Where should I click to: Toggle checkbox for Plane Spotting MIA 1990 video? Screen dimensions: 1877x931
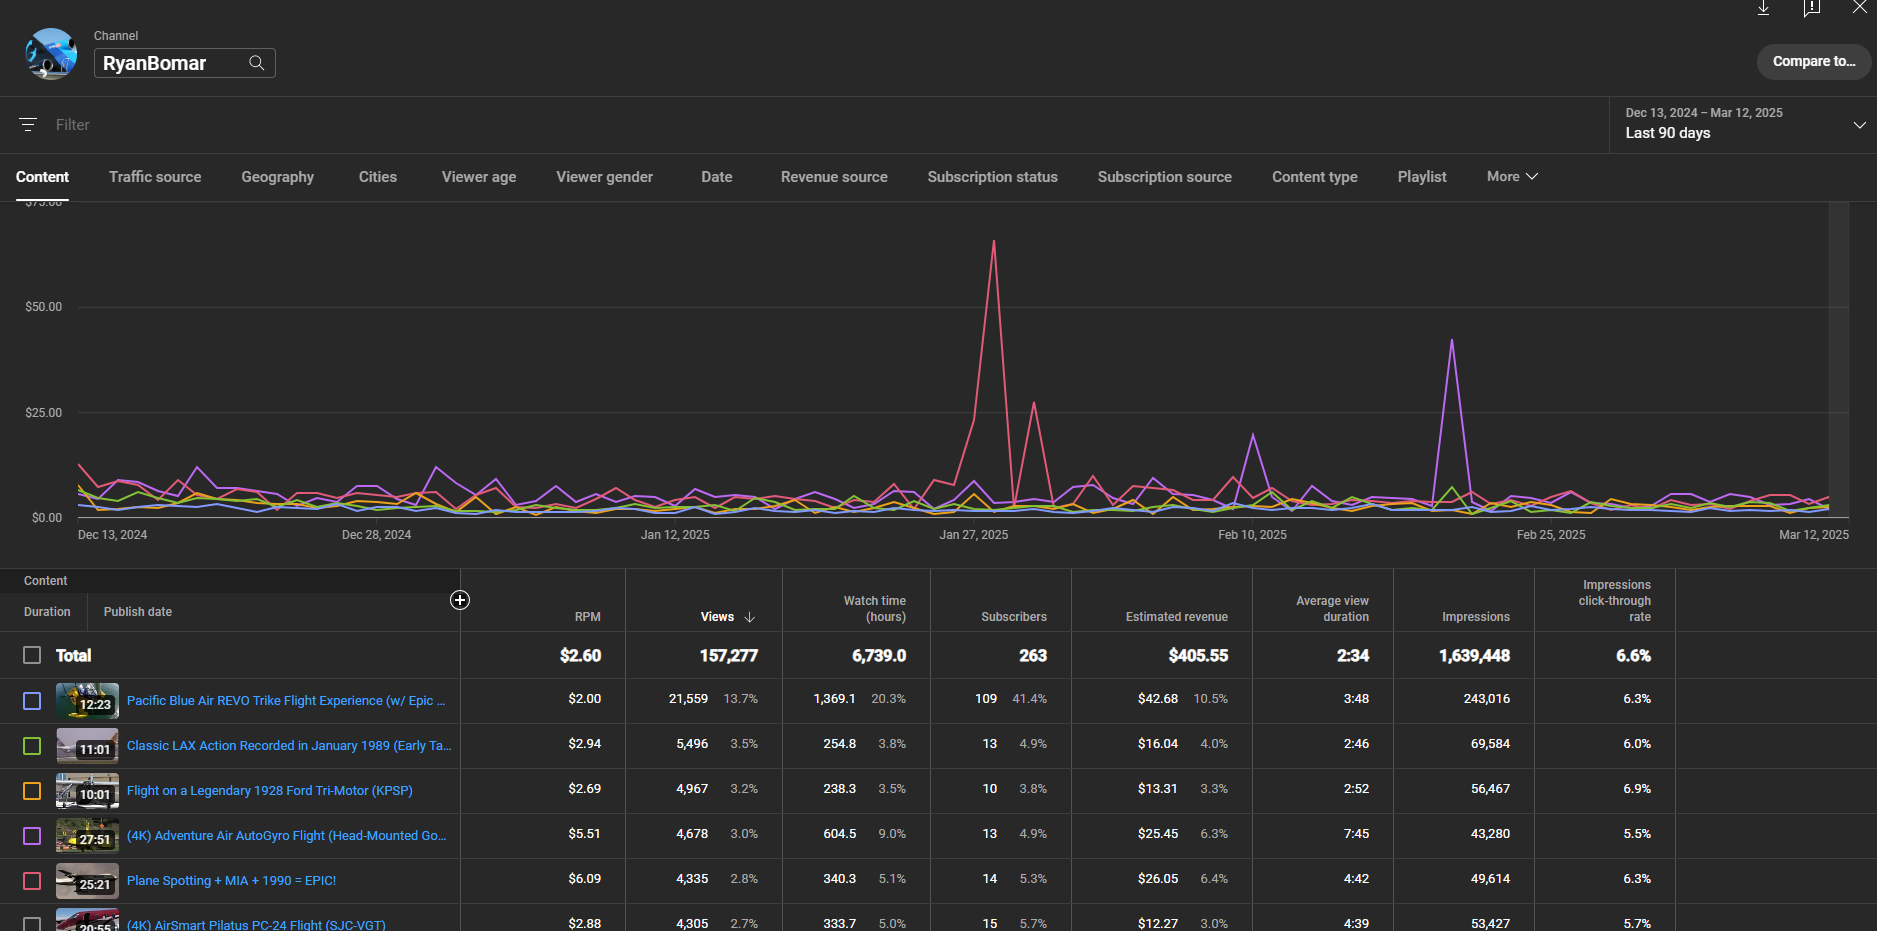[32, 881]
